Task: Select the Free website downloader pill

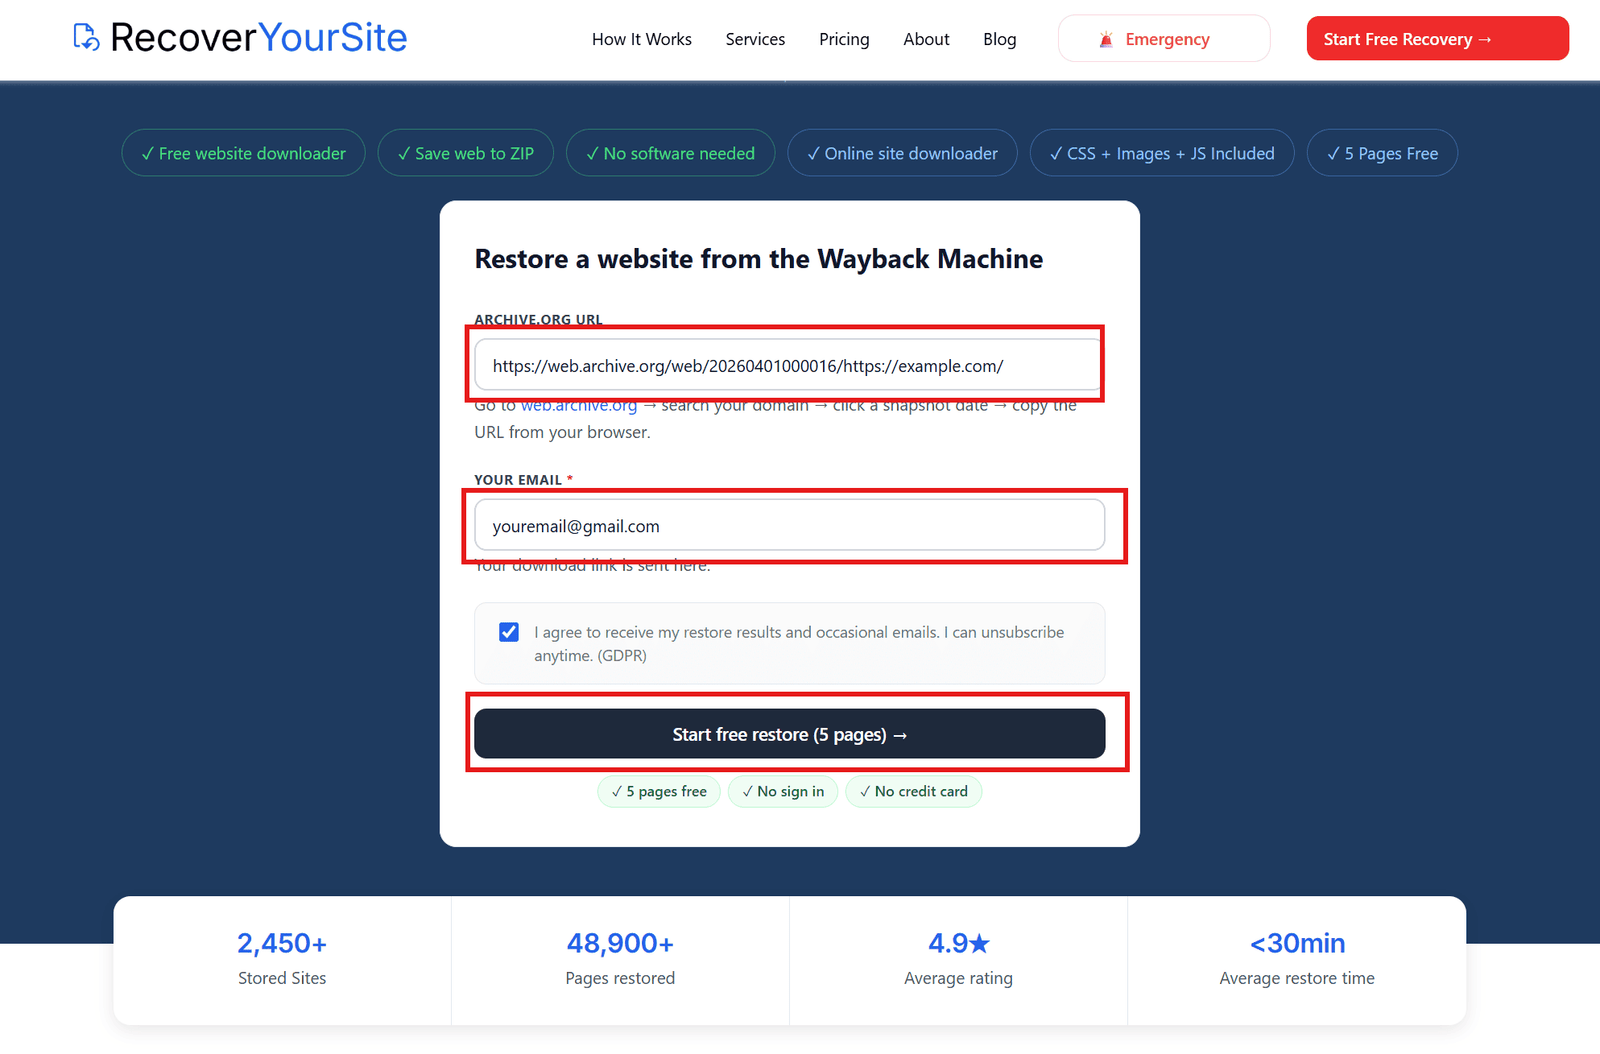Action: 243,153
